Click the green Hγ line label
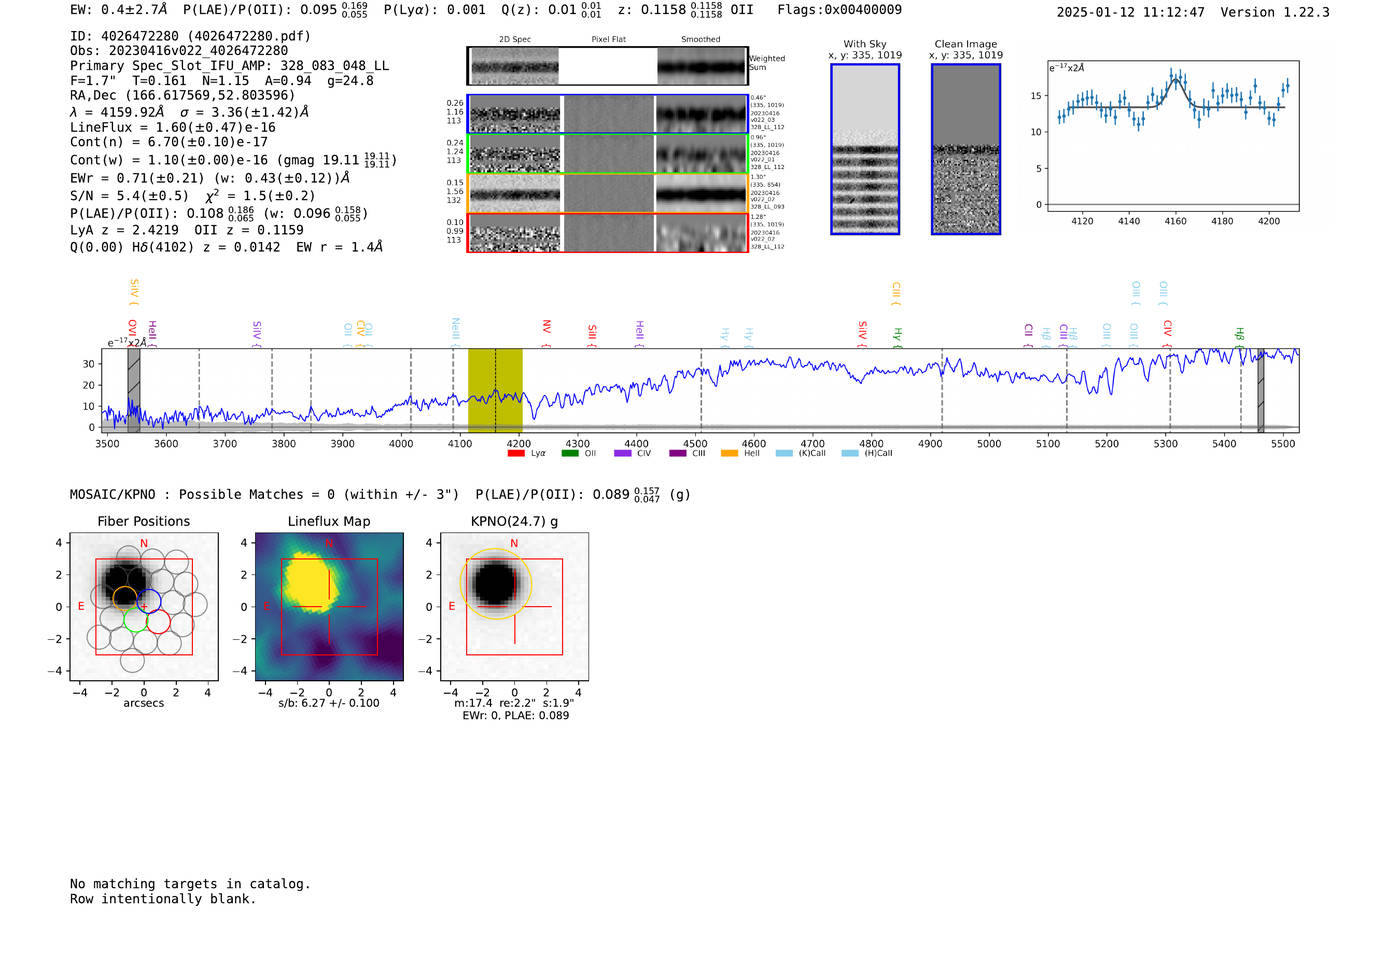Viewport: 1400px width, 953px height. (x=898, y=337)
